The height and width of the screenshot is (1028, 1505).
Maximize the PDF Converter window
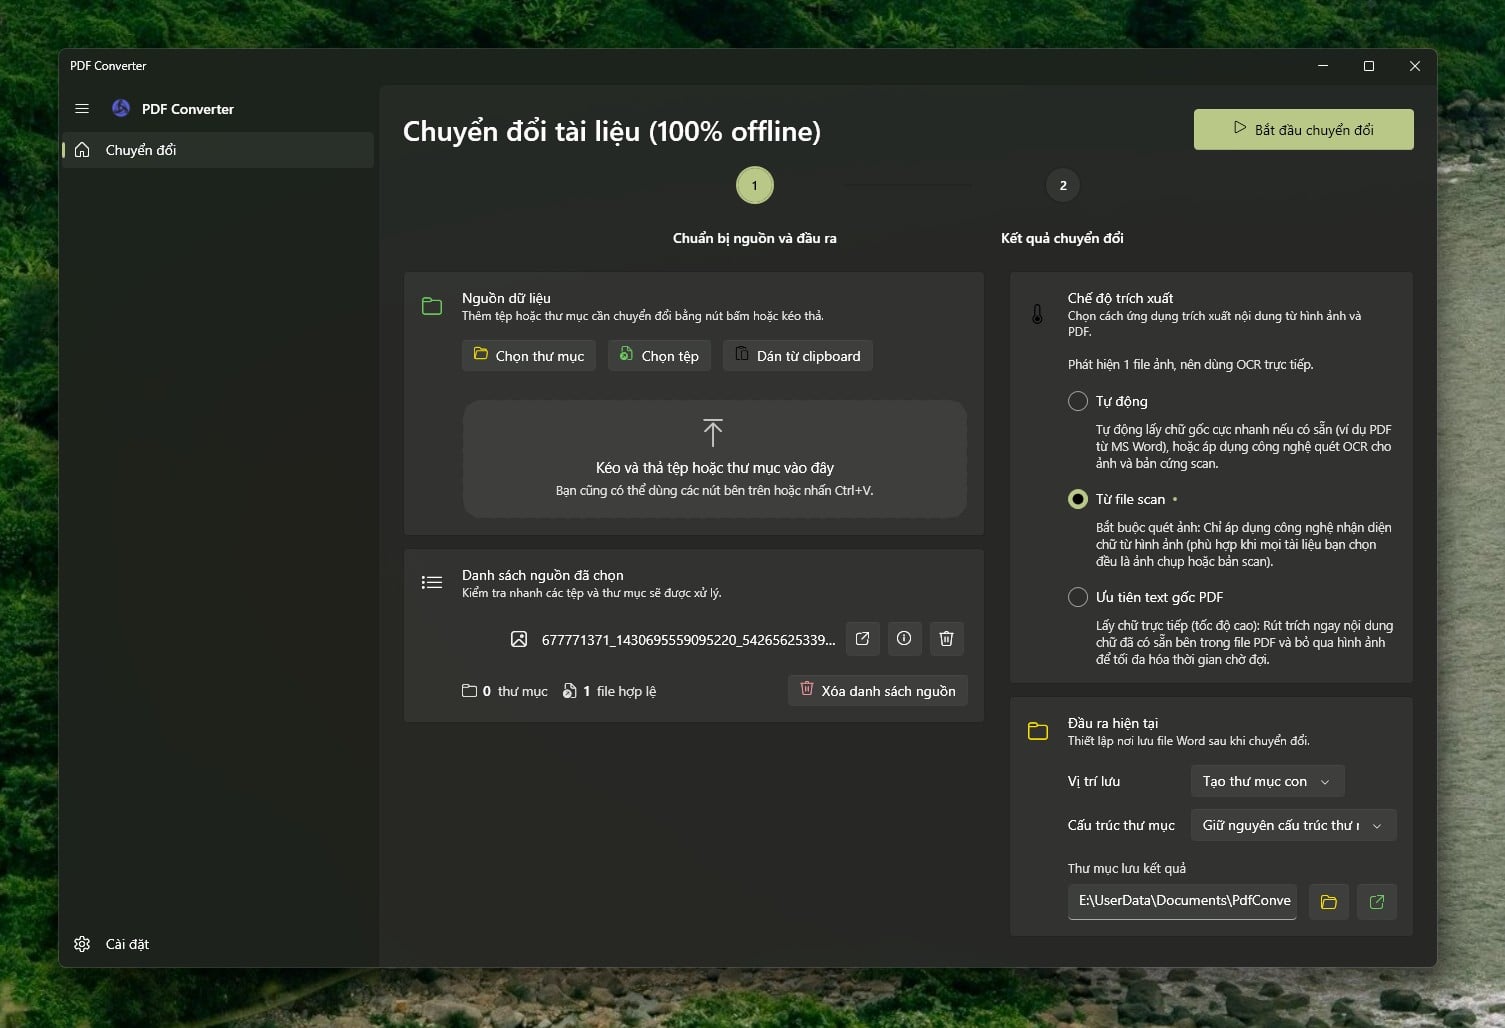tap(1369, 66)
